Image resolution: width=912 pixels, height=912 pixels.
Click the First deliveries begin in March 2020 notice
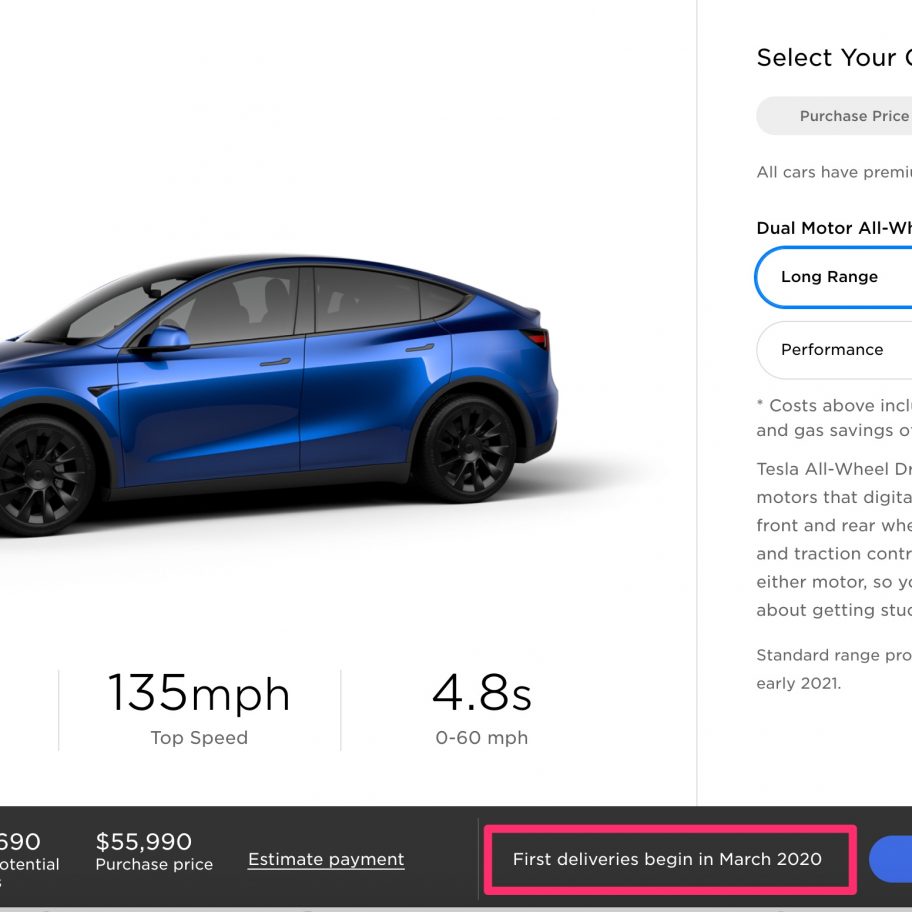tap(667, 859)
